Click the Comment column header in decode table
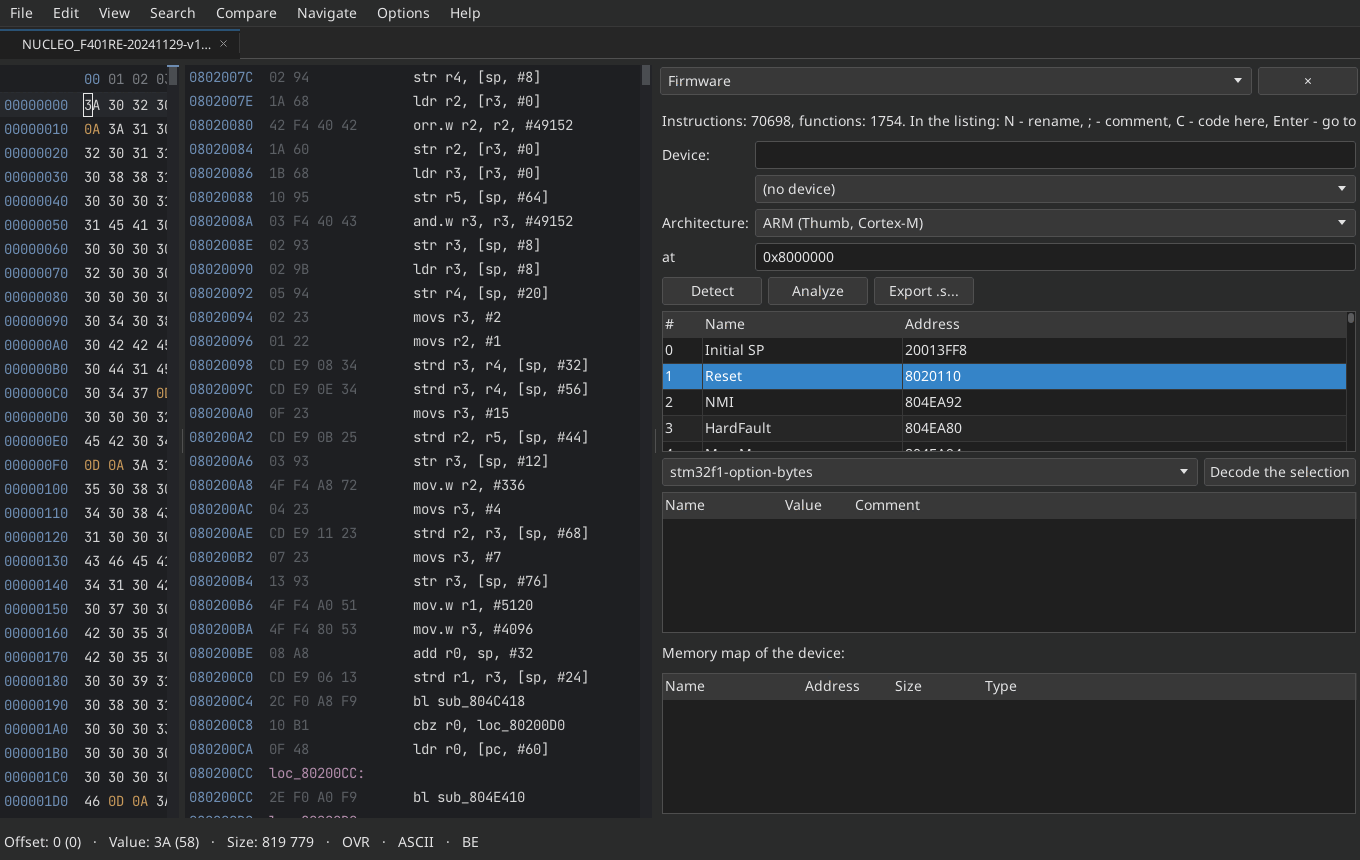This screenshot has height=860, width=1360. coord(1102,505)
